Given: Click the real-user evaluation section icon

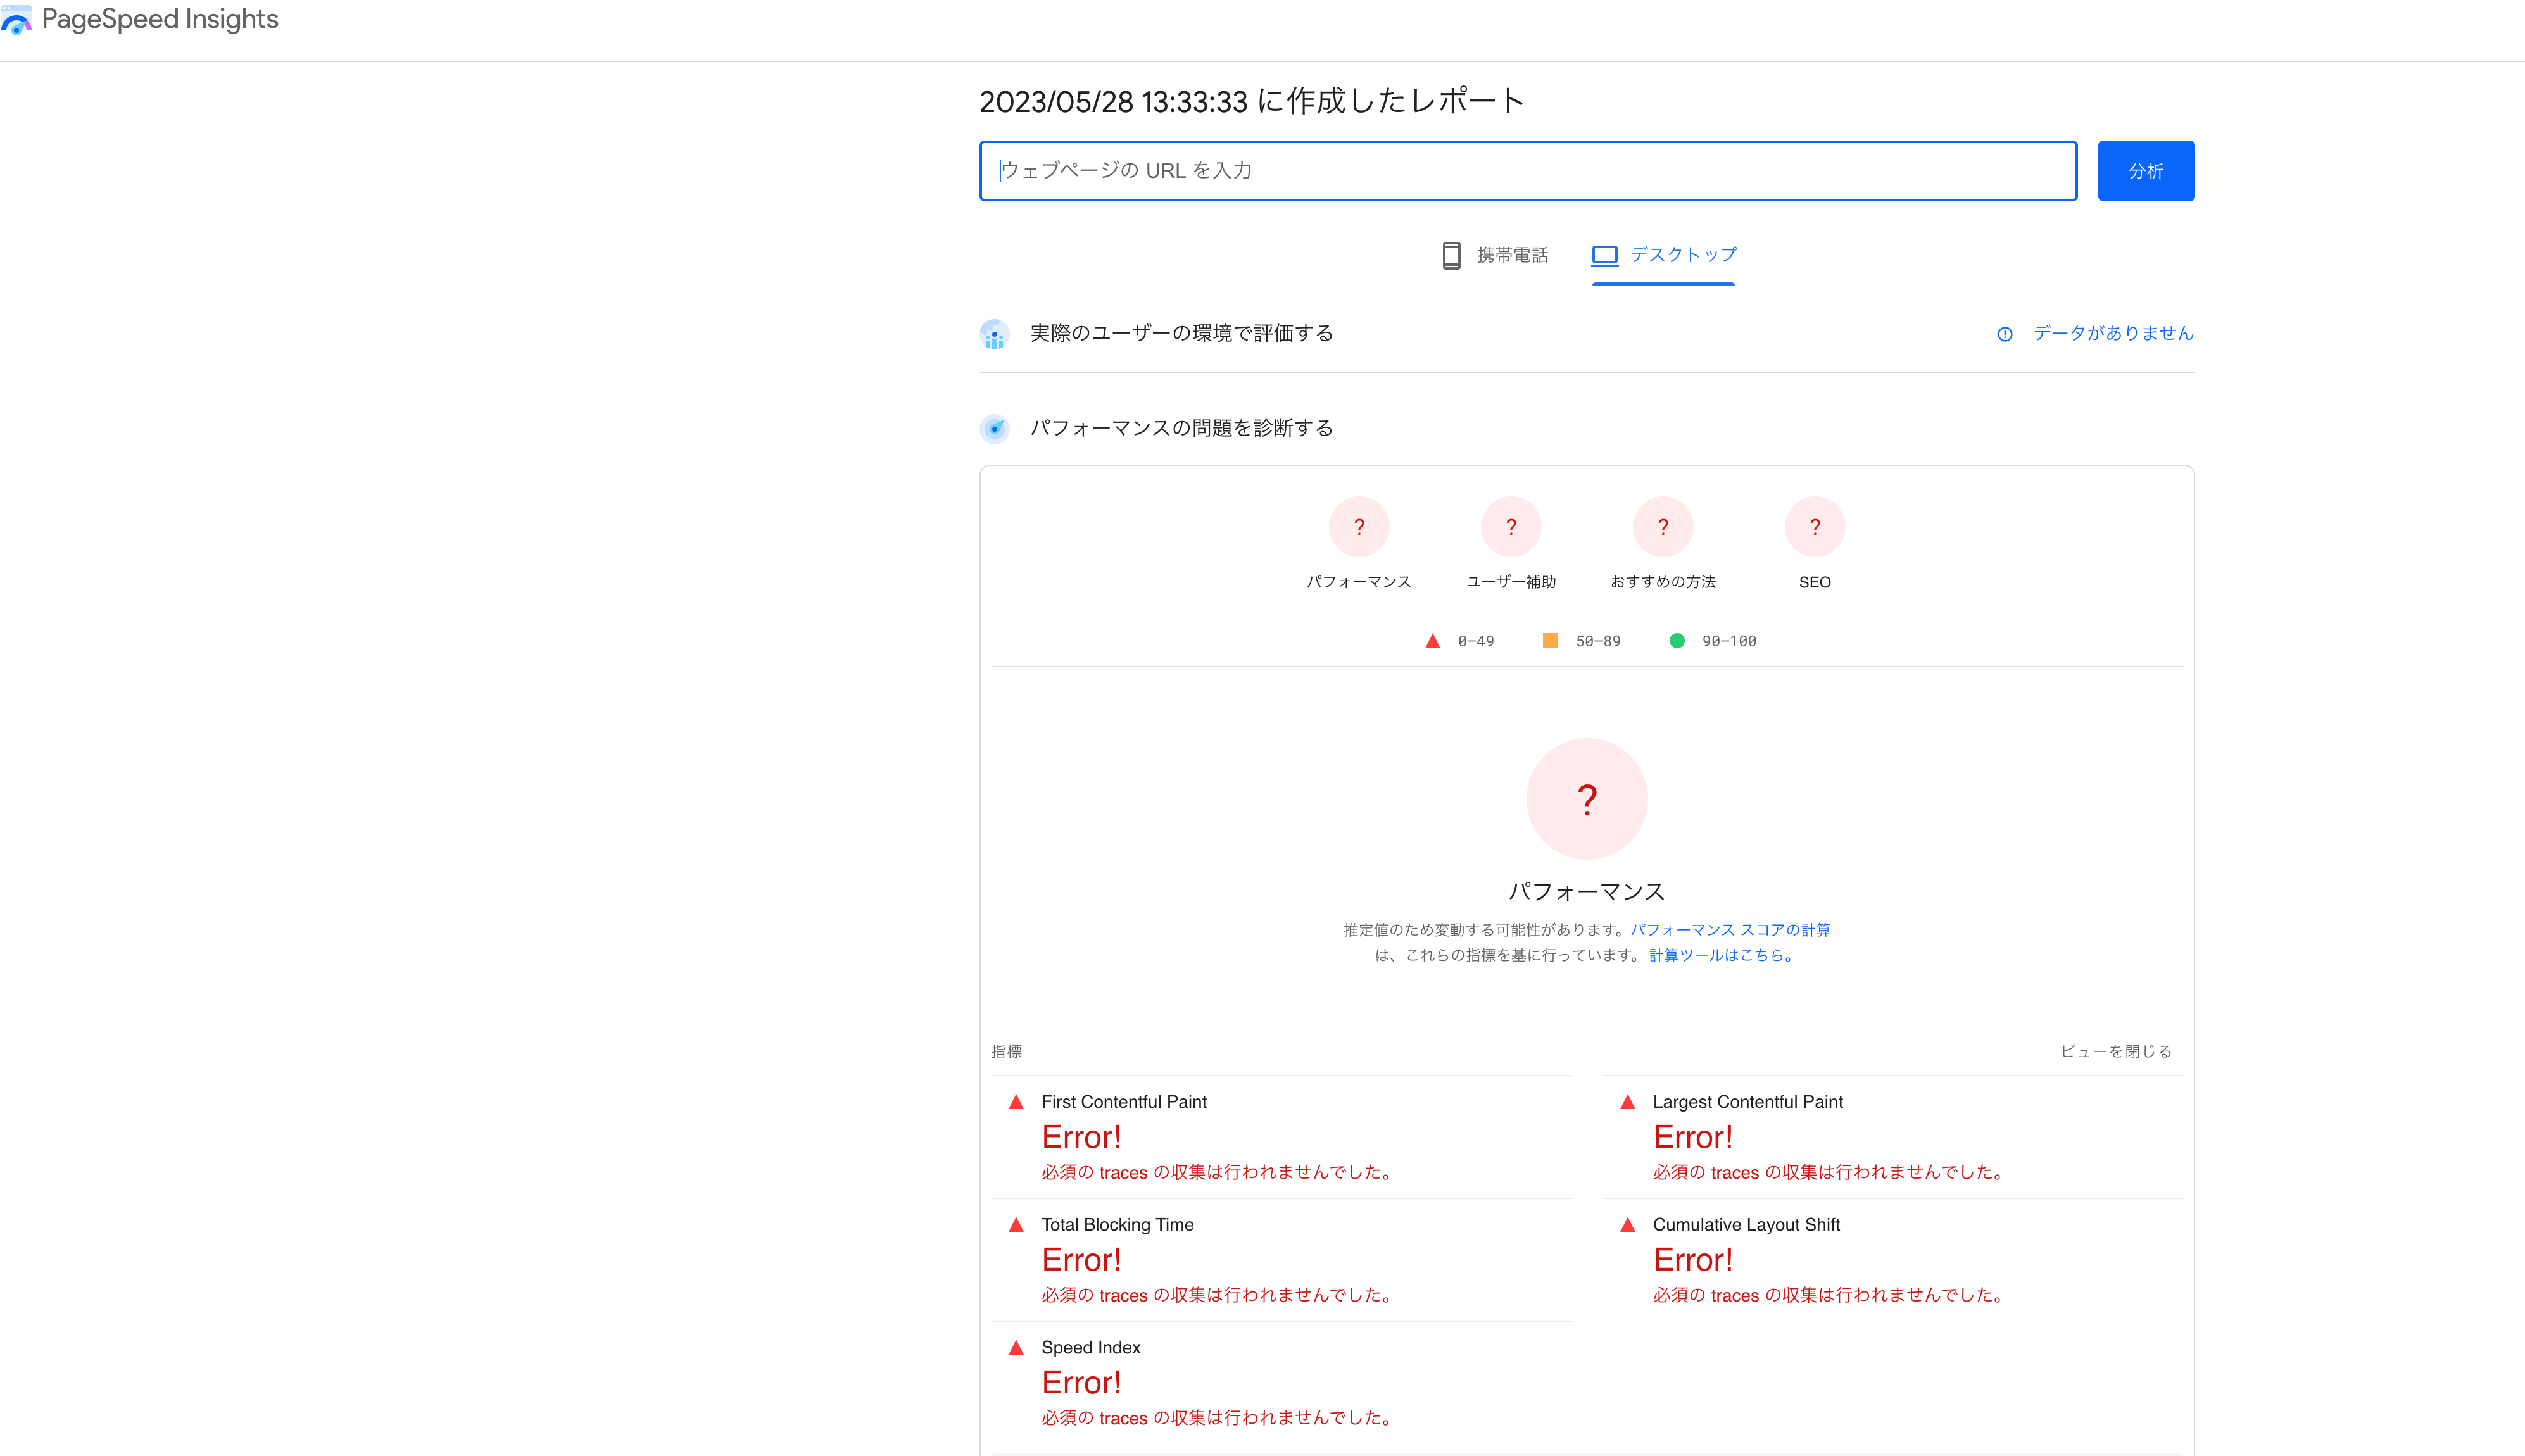Looking at the screenshot, I should coord(994,334).
